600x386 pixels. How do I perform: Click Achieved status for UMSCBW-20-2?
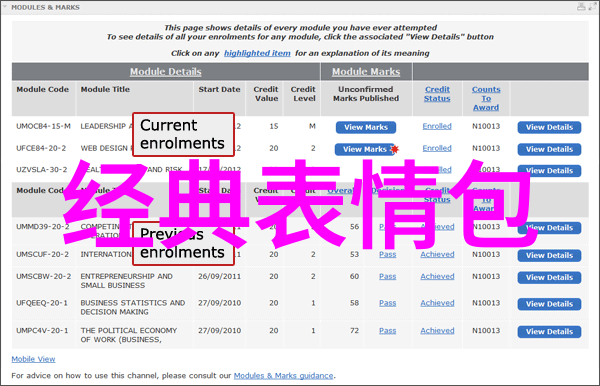(x=437, y=276)
